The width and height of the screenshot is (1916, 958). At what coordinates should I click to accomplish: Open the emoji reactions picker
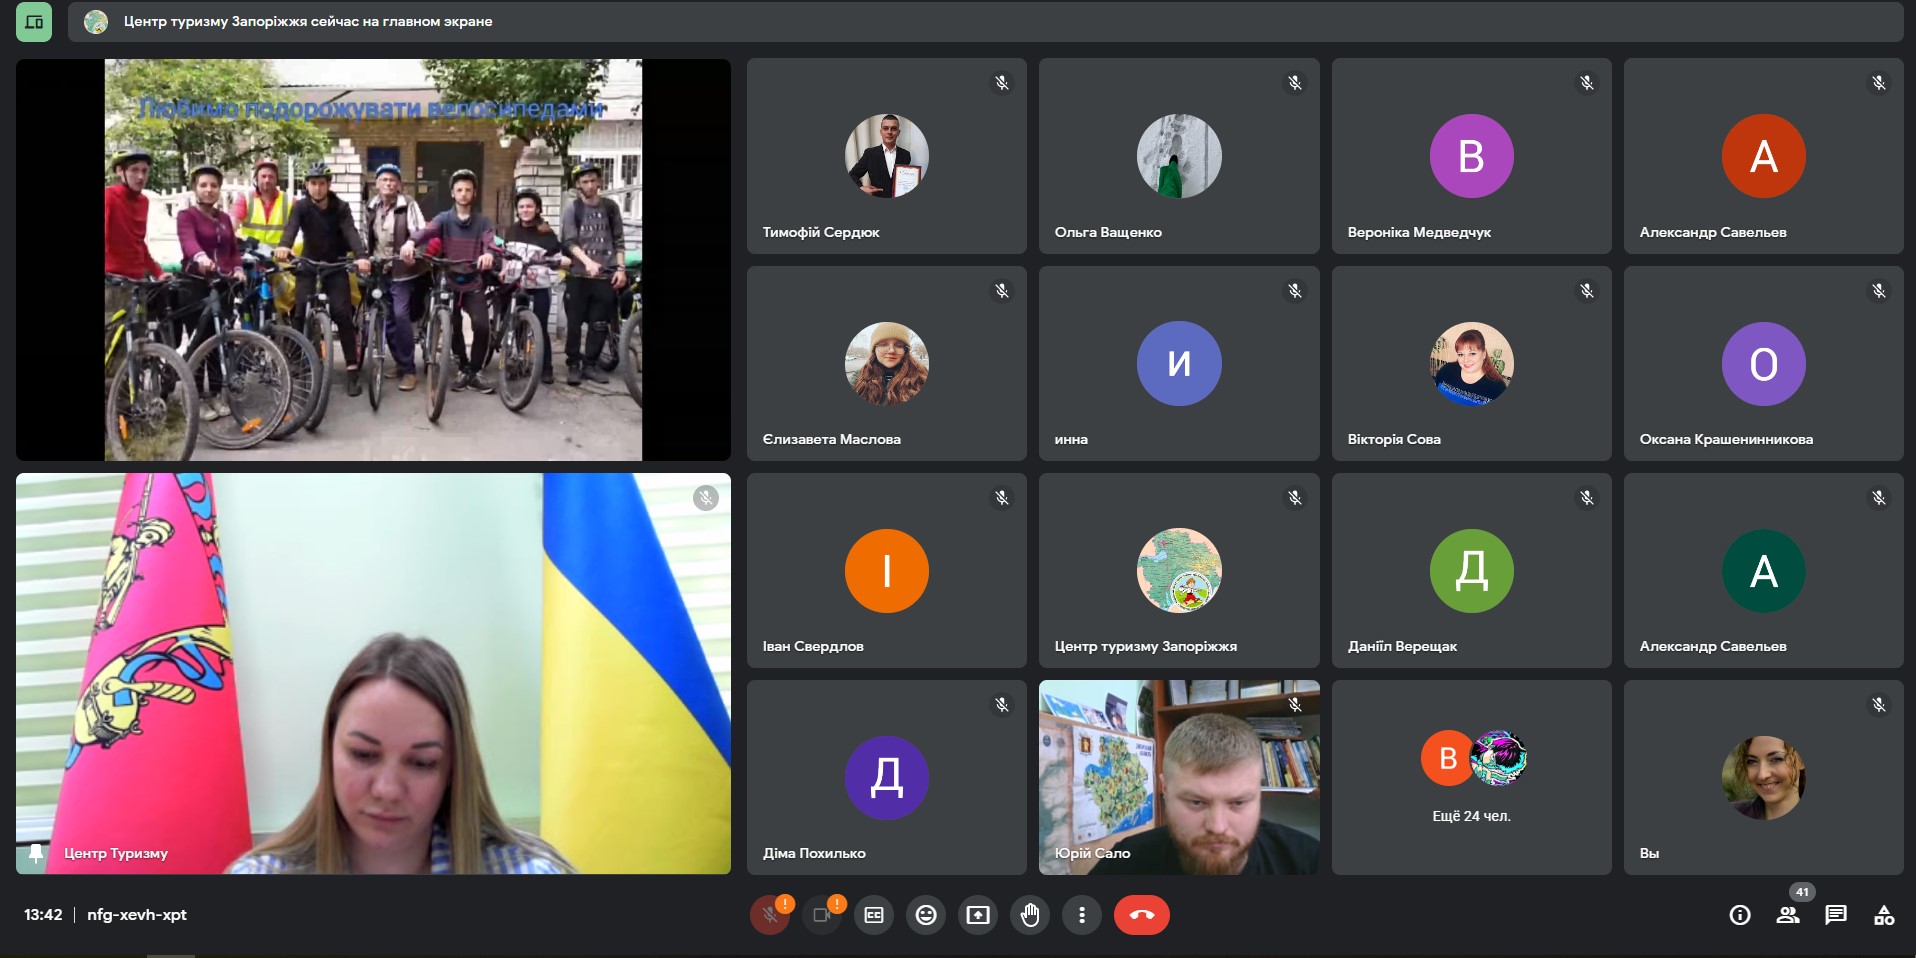(926, 915)
